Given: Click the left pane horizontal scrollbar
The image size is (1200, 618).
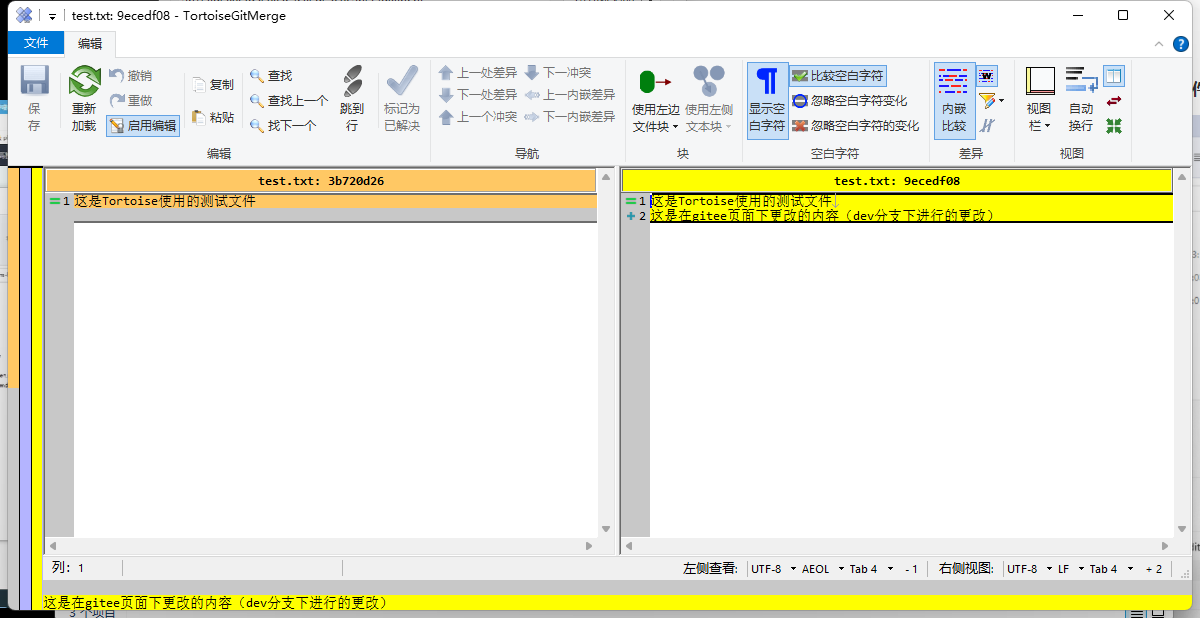Looking at the screenshot, I should (321, 546).
